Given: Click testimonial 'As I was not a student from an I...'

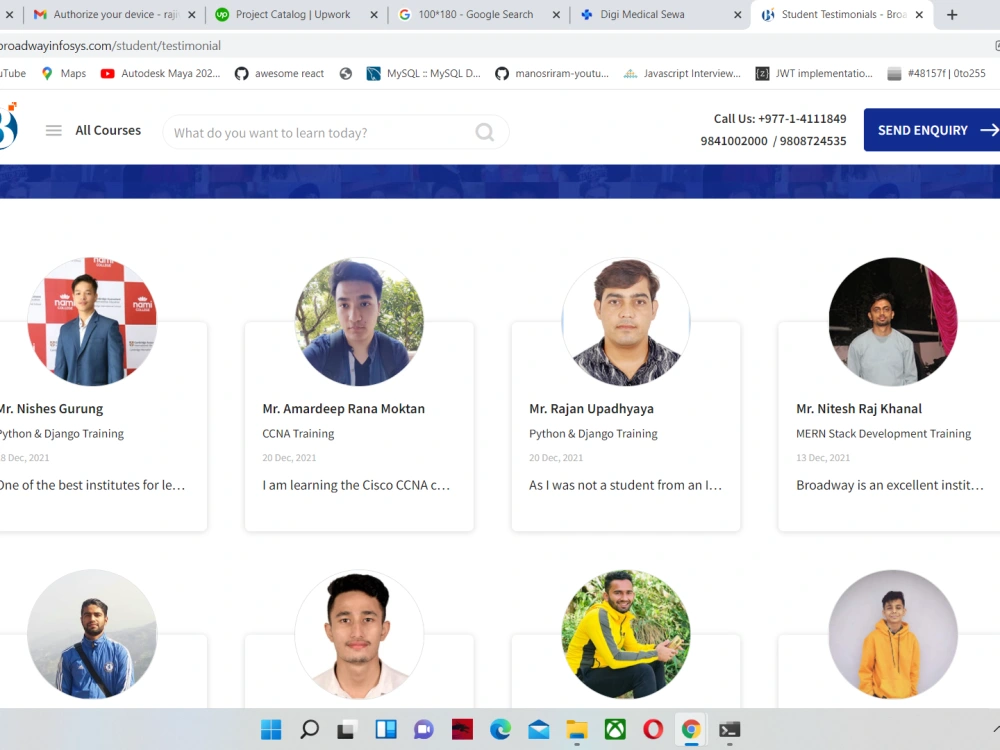Looking at the screenshot, I should tap(625, 485).
